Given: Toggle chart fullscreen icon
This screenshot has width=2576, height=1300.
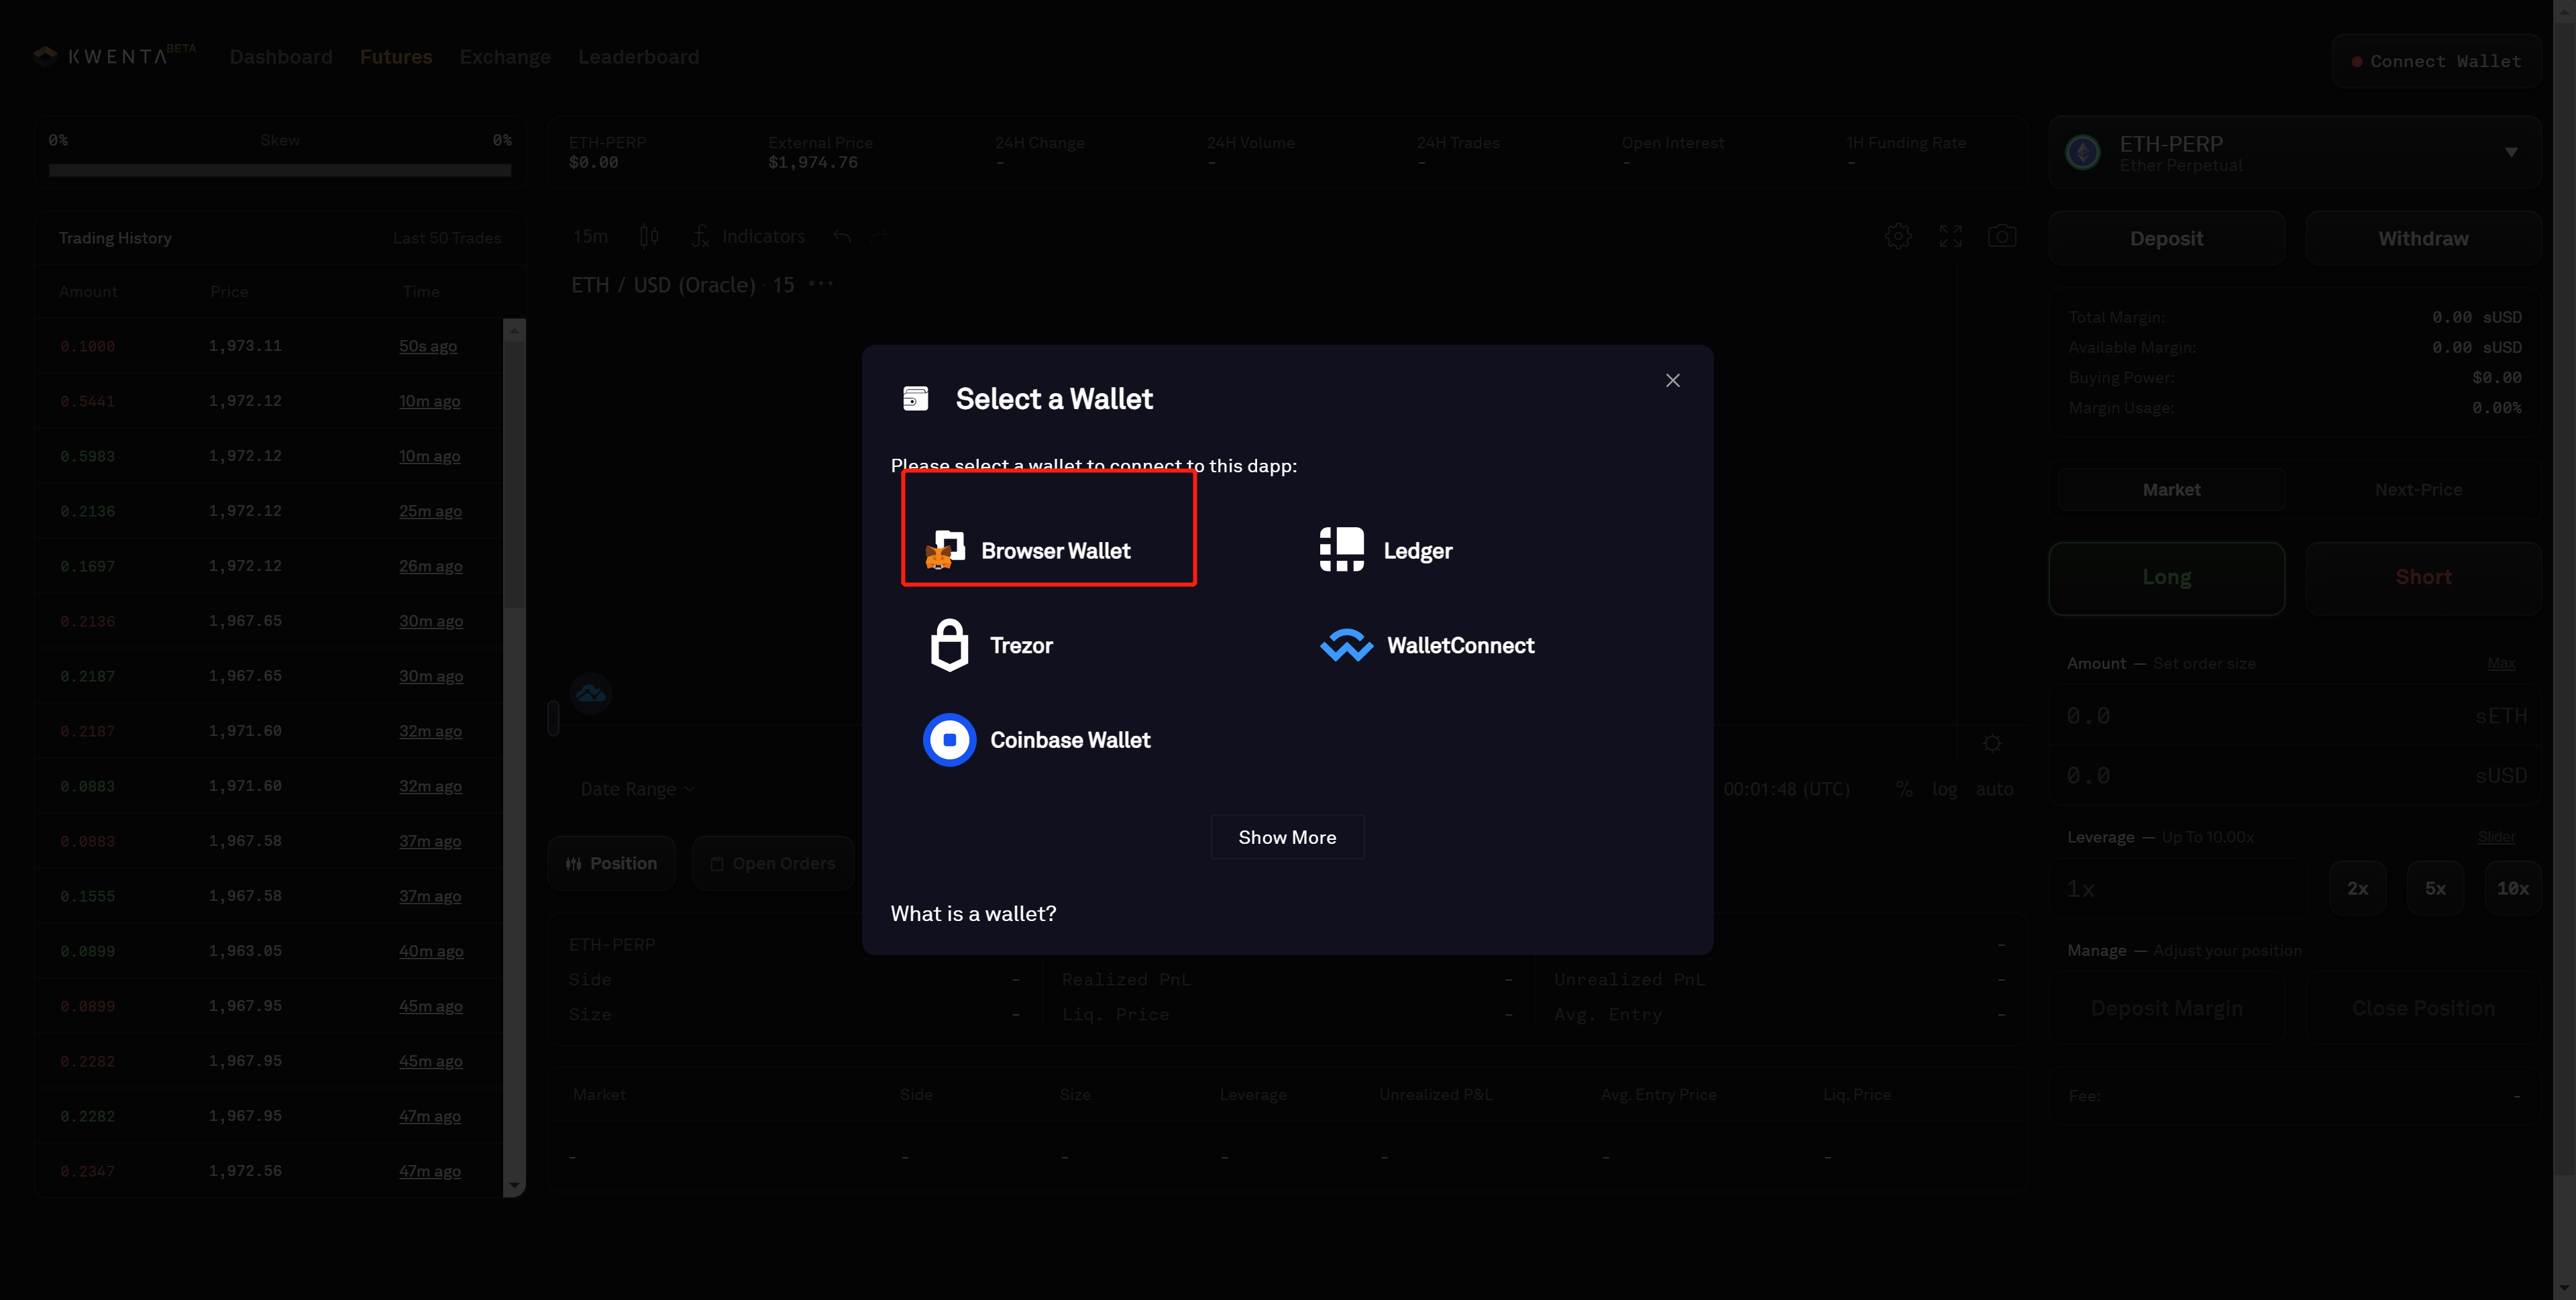Looking at the screenshot, I should tap(1950, 236).
